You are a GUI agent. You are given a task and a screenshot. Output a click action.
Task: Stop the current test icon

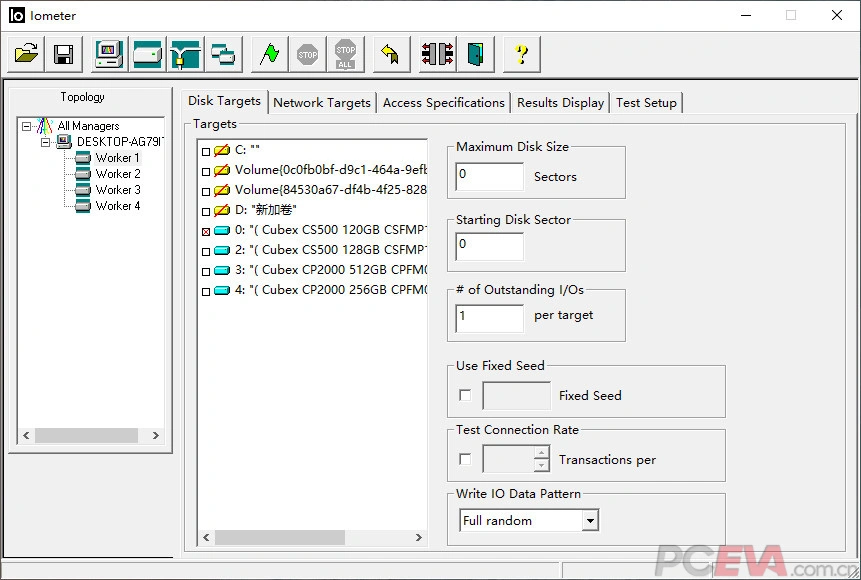click(307, 54)
